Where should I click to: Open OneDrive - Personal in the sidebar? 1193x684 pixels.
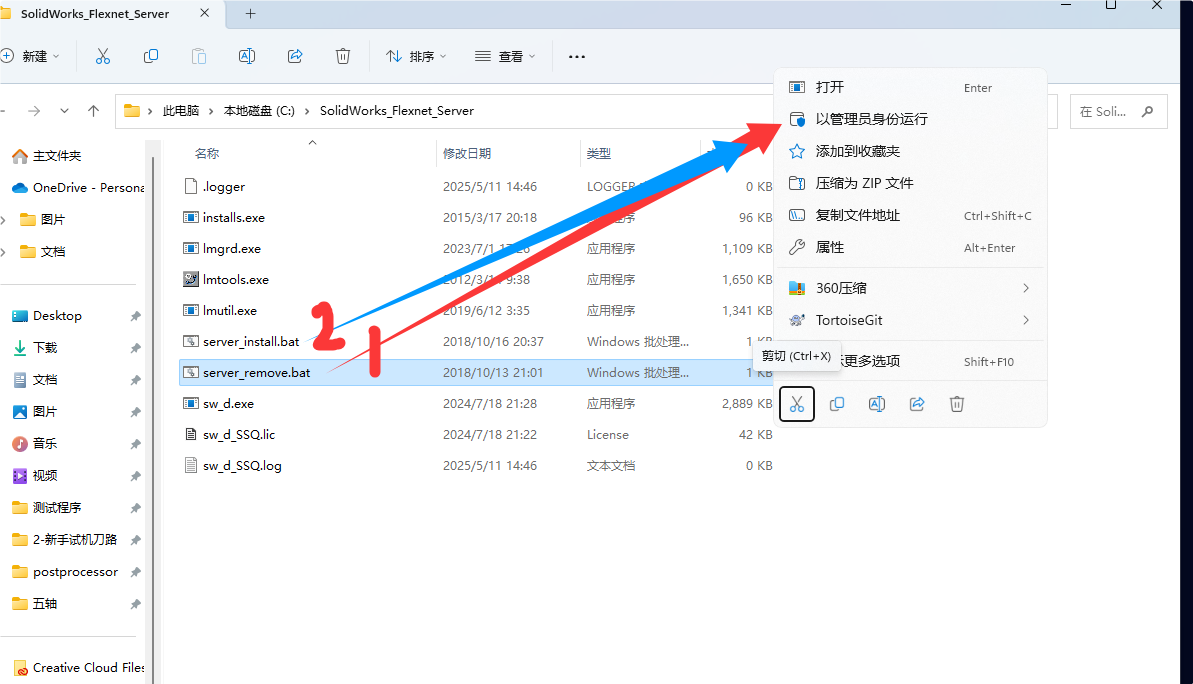(77, 188)
